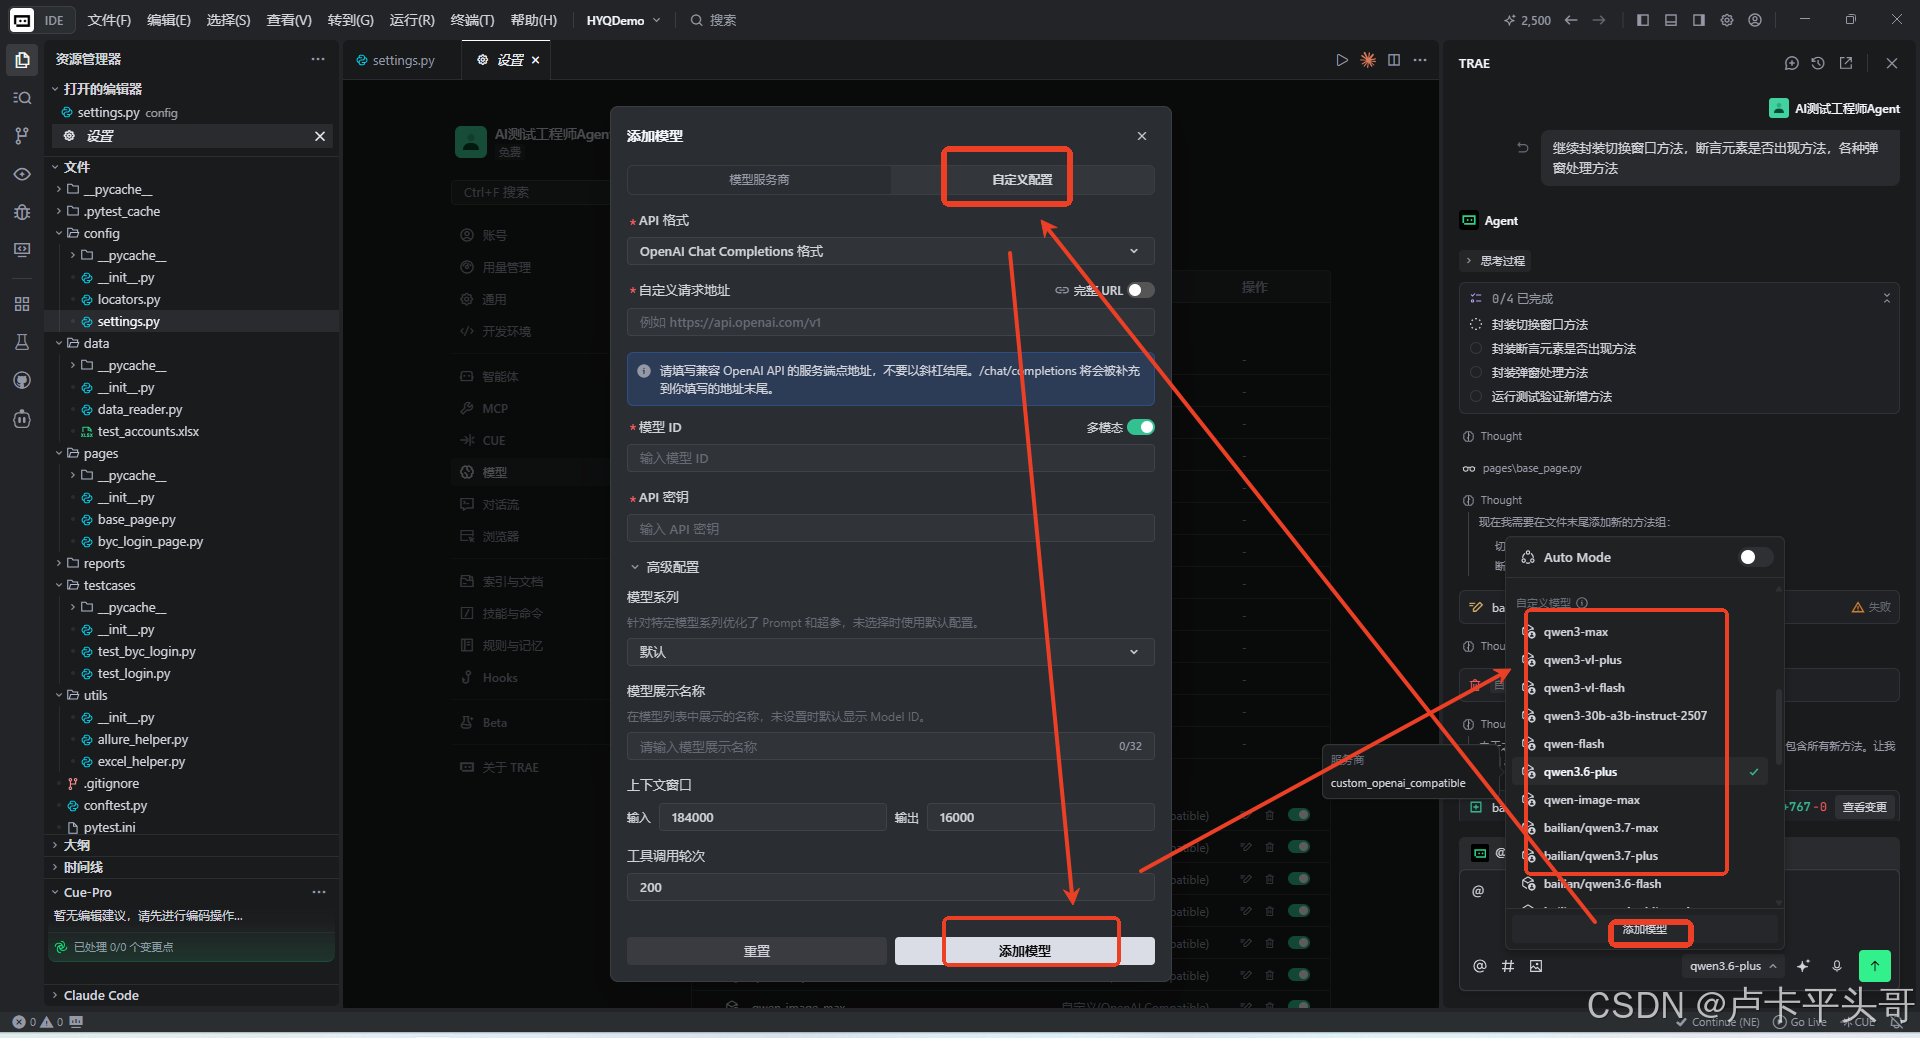Switch to the 模型服务商 tab
This screenshot has width=1920, height=1038.
coord(759,180)
